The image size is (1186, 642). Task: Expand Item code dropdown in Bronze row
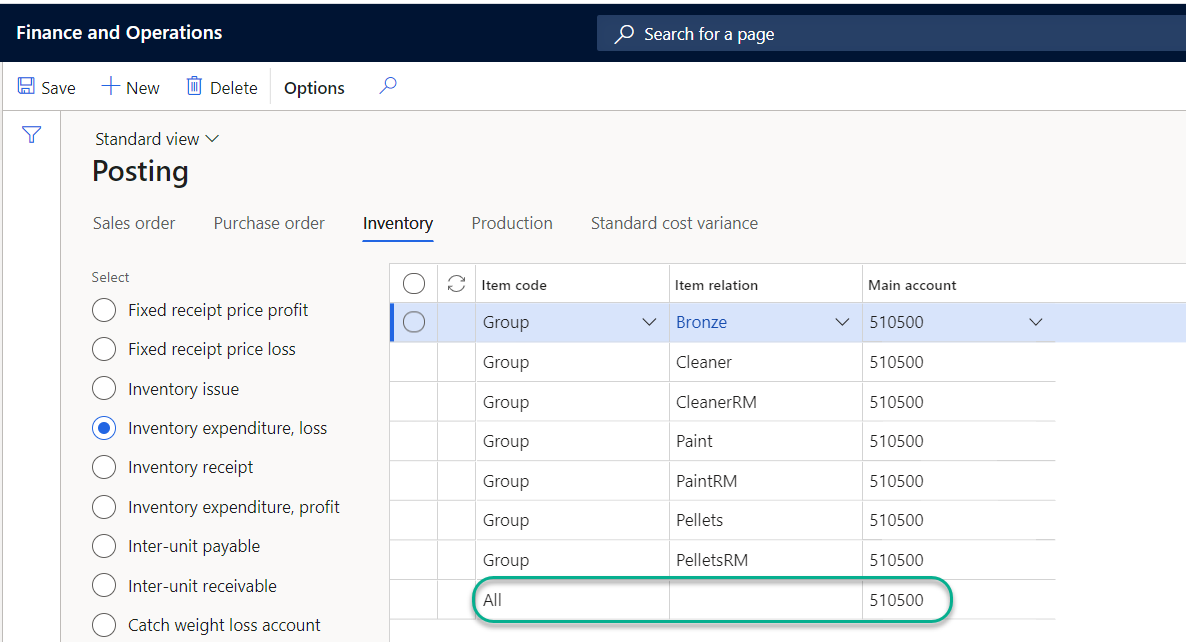(649, 322)
